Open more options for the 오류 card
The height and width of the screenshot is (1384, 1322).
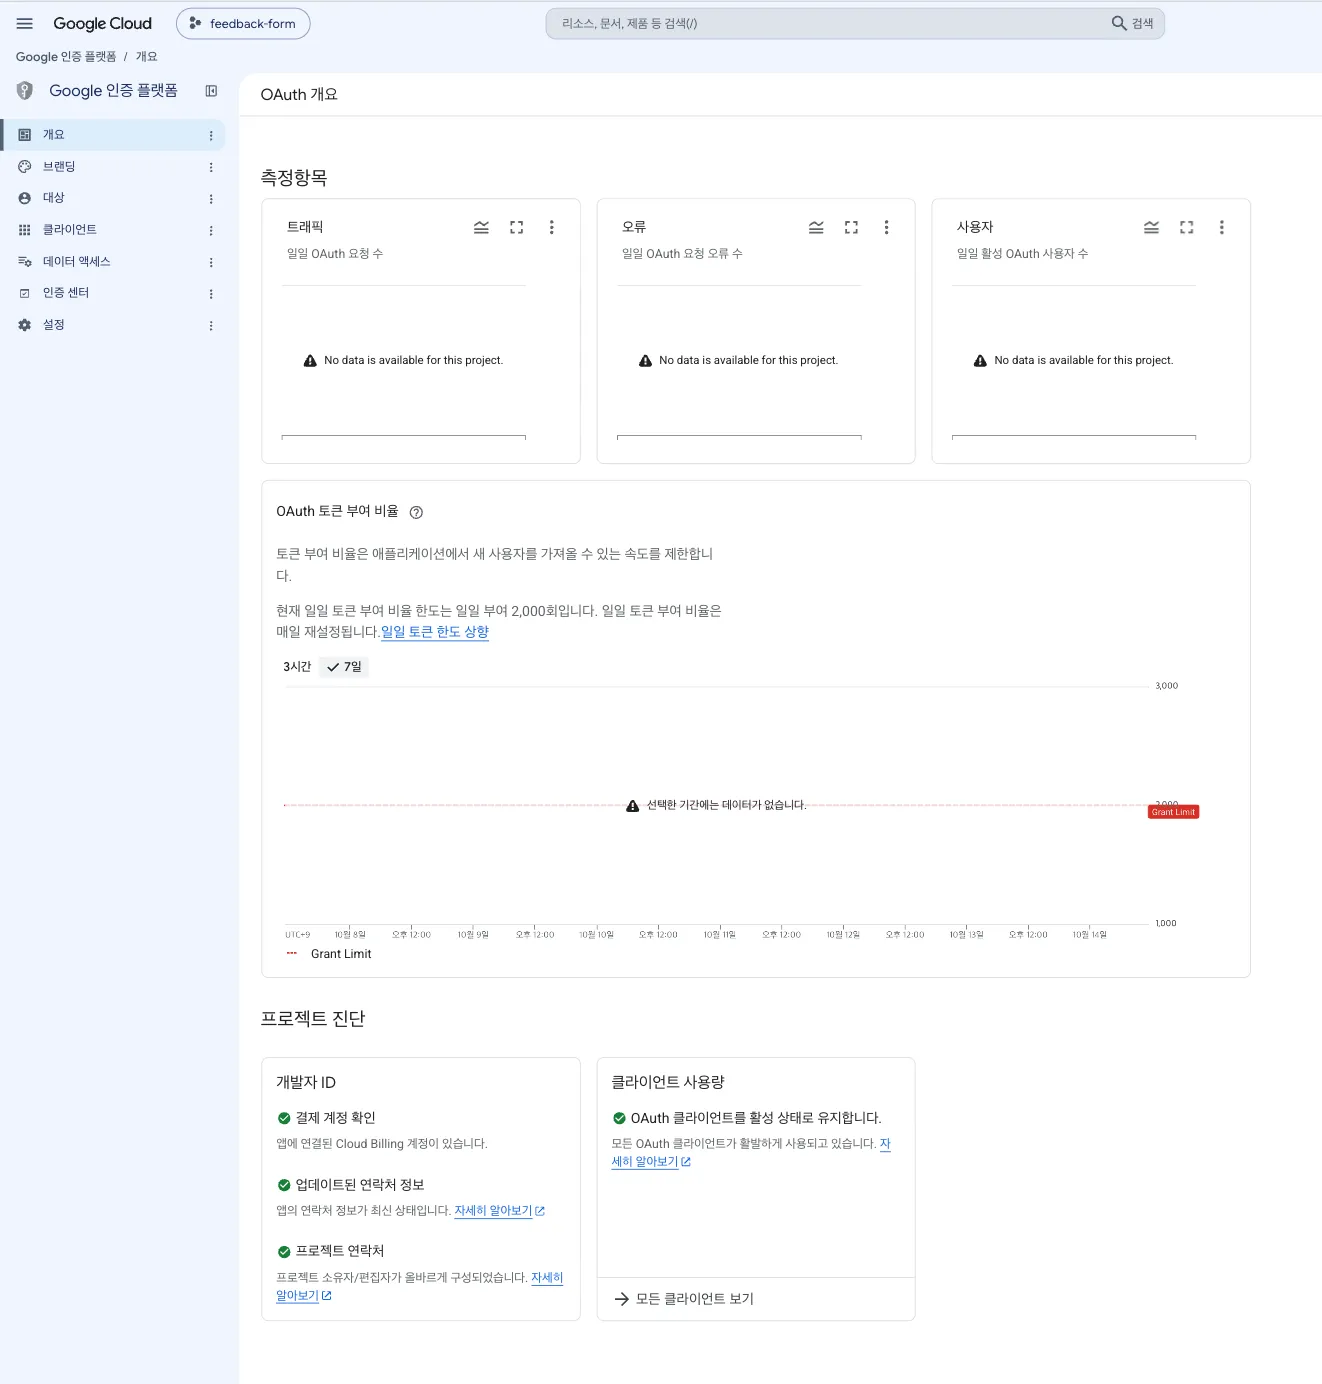(x=886, y=227)
